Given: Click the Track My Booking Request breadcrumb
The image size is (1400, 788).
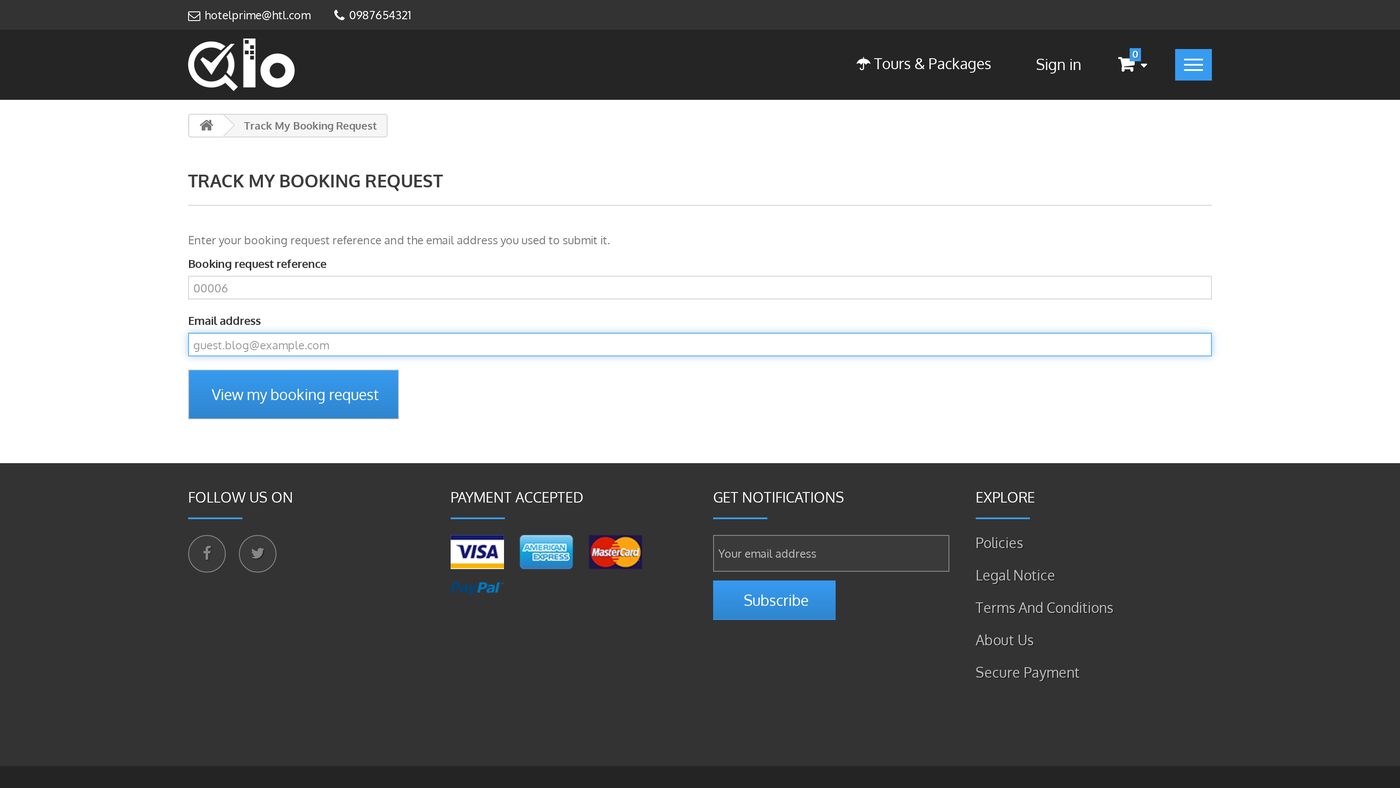Looking at the screenshot, I should coord(310,126).
